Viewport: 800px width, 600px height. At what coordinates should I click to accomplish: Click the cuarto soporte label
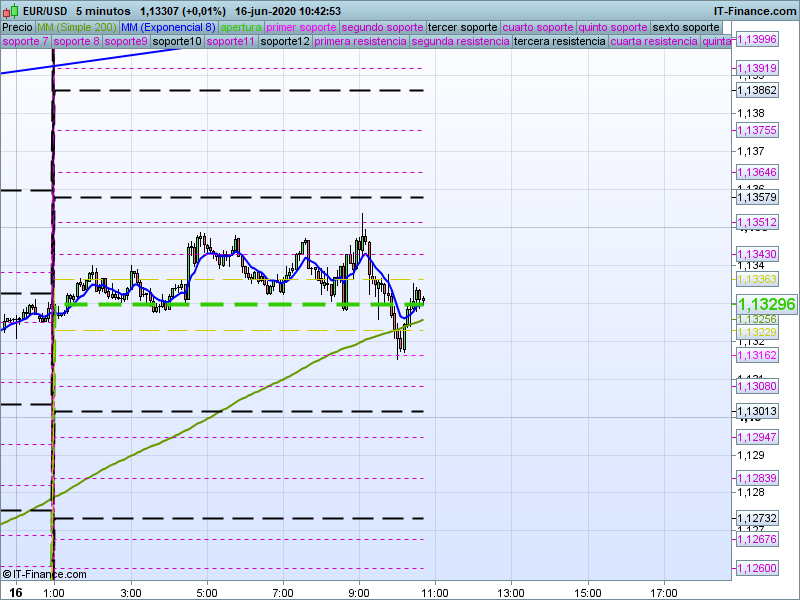[538, 27]
